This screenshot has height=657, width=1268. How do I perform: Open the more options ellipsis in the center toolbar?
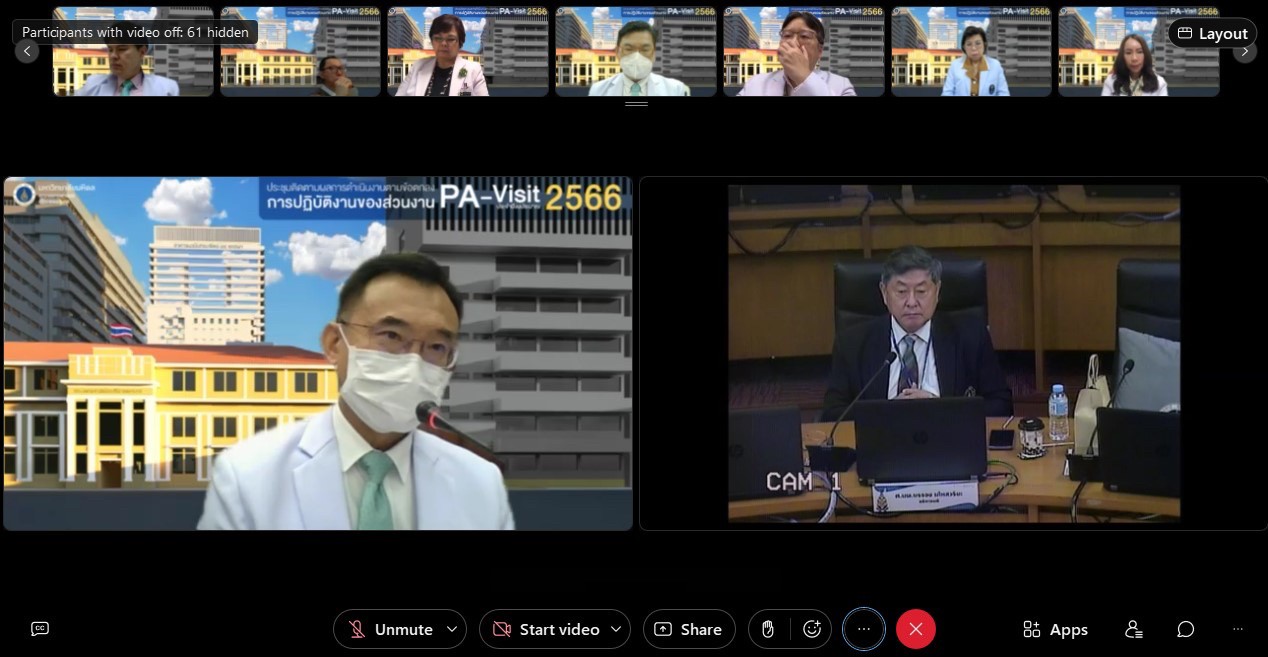point(864,629)
